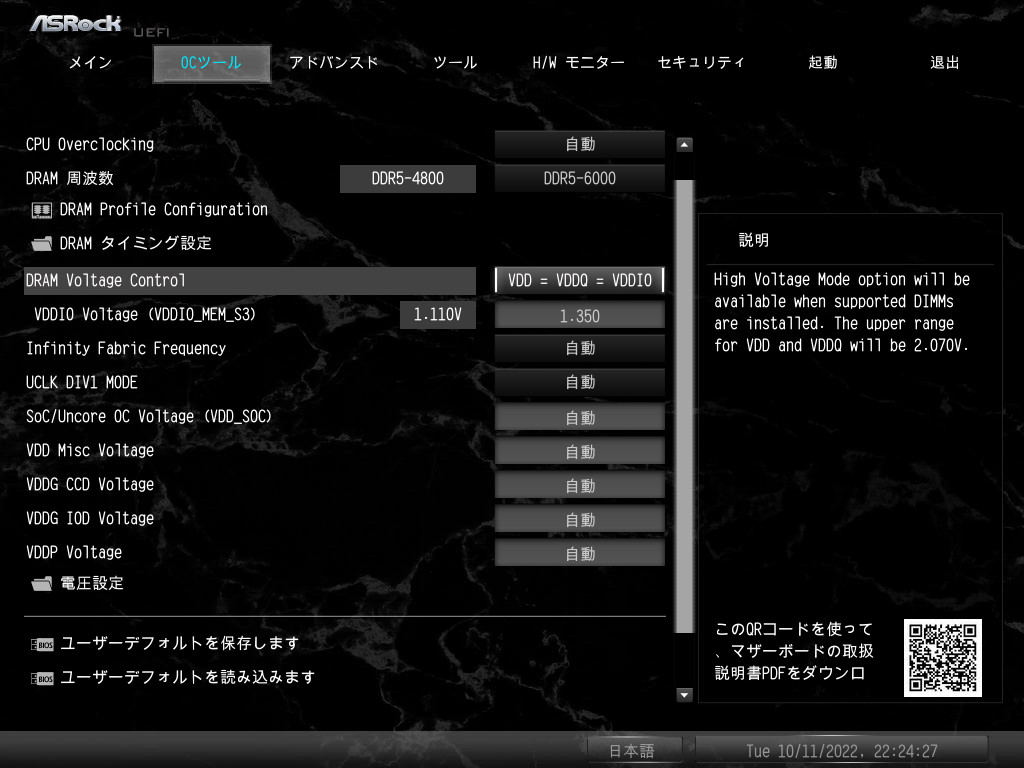Switch to the セキュリティ tab
This screenshot has height=768, width=1024.
pyautogui.click(x=701, y=63)
